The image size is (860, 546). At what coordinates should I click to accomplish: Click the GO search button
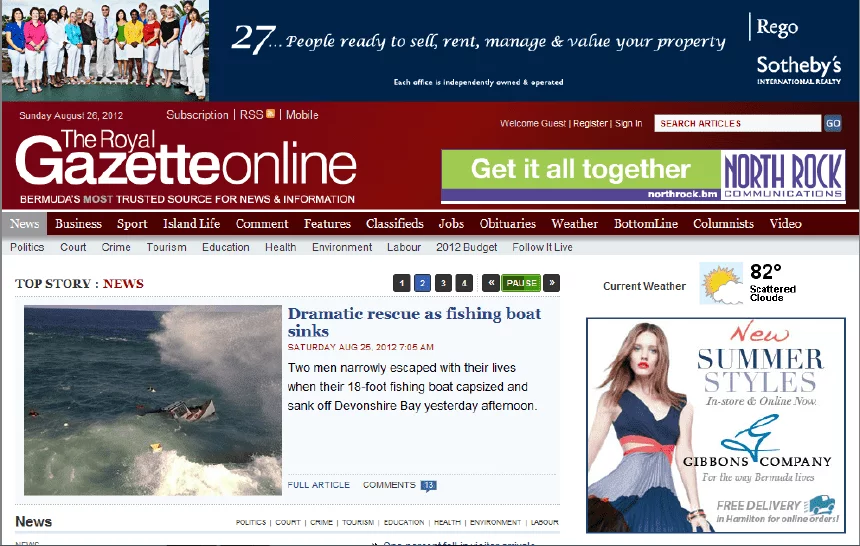tap(833, 123)
